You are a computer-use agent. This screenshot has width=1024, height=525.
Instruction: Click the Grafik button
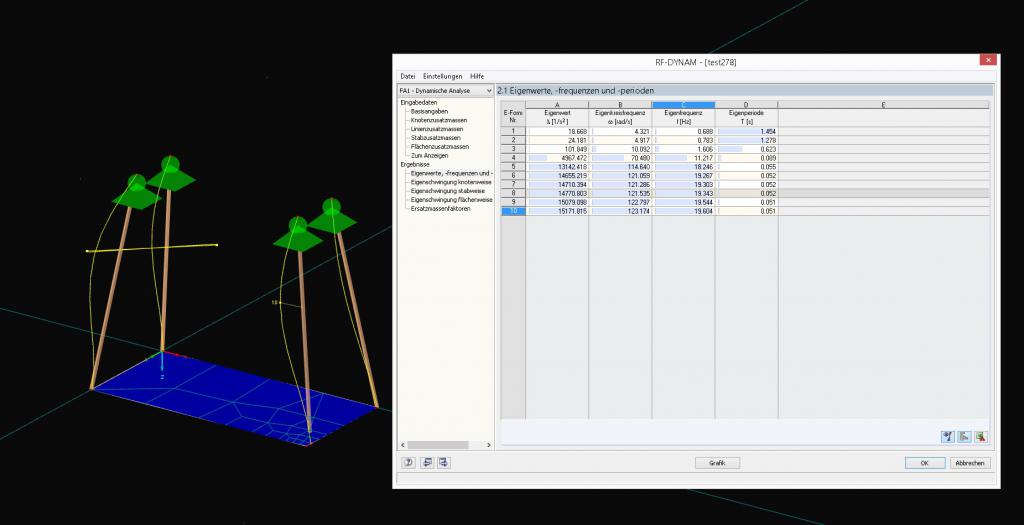pyautogui.click(x=717, y=463)
